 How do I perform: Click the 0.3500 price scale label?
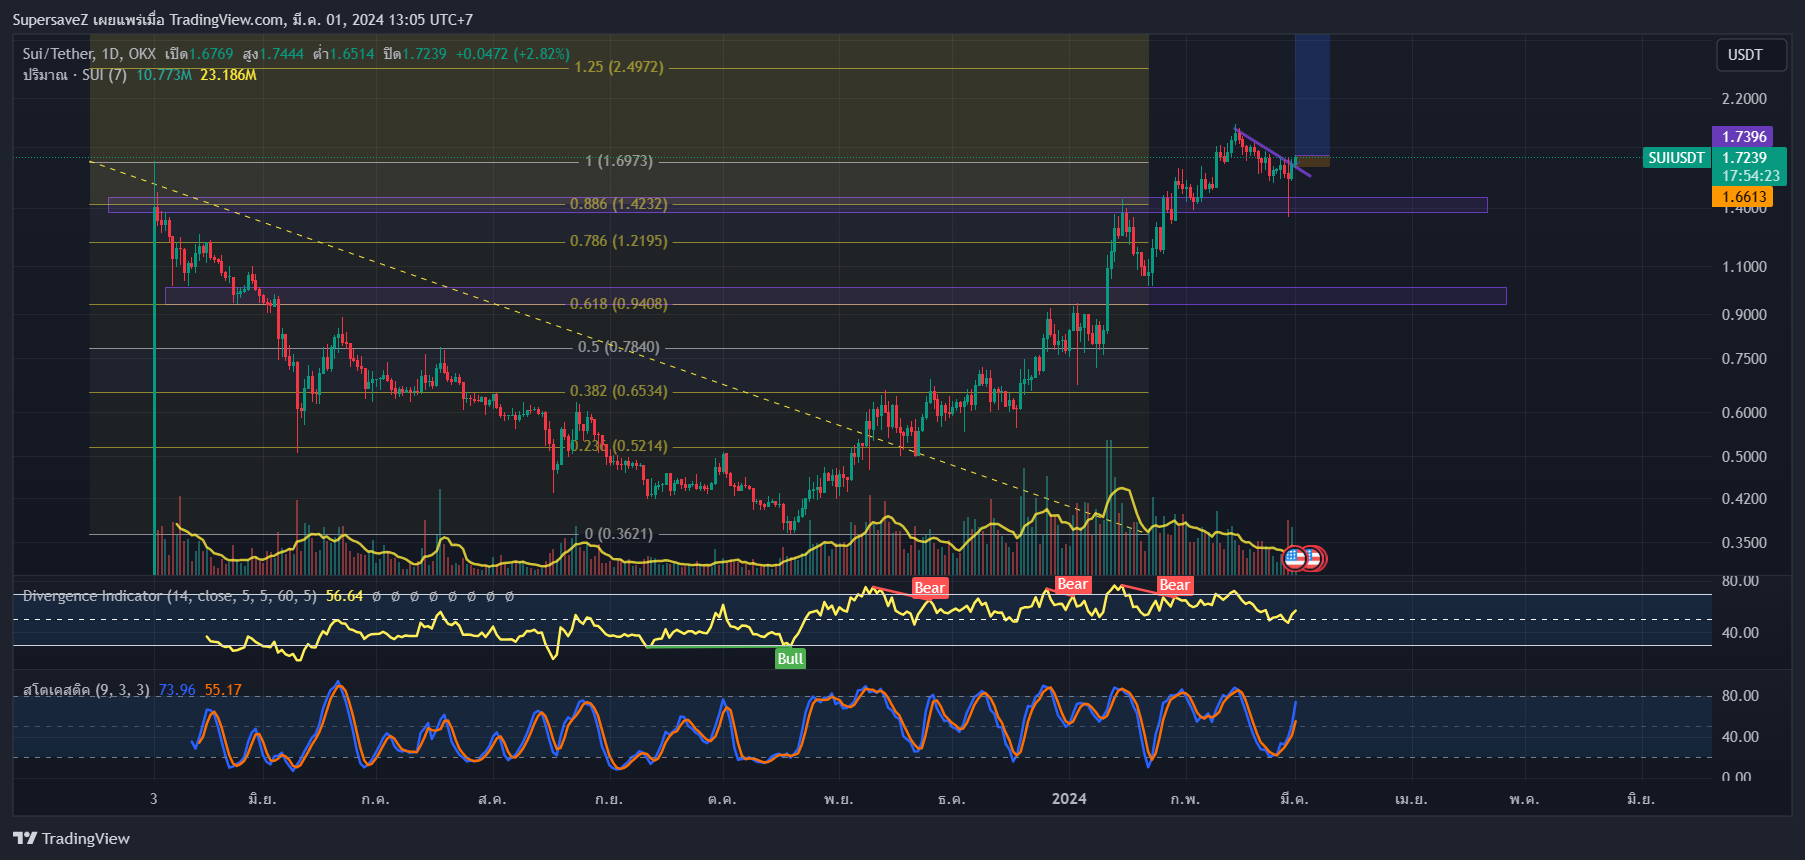click(1744, 543)
